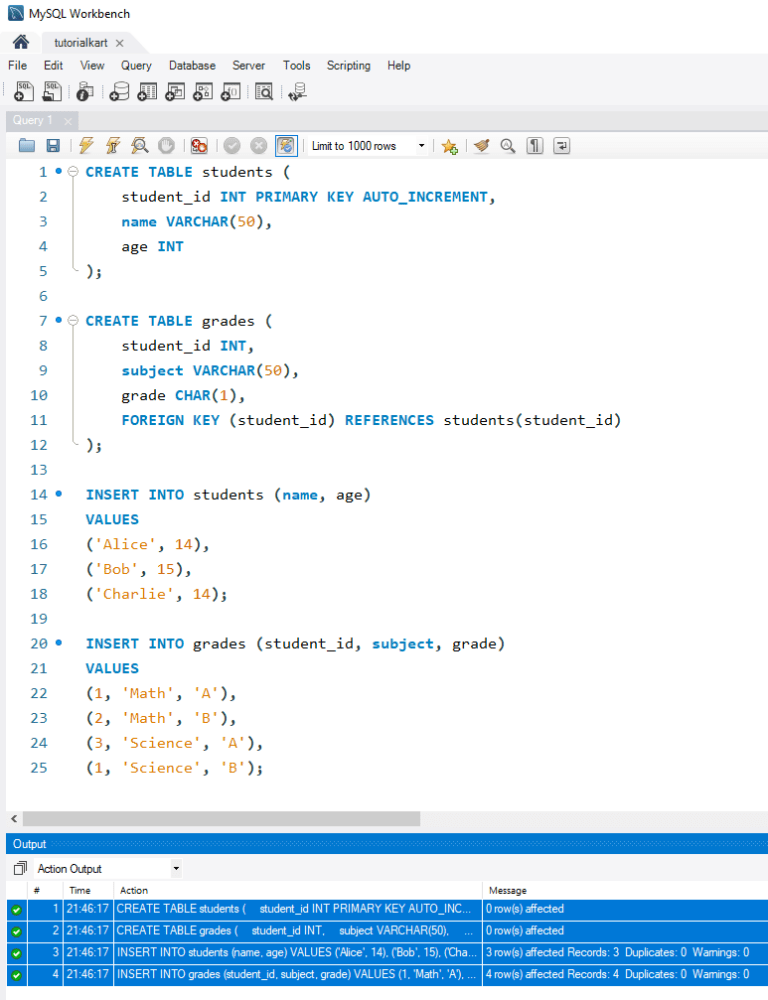Select output row 4 INSERT INTO grades
Screen dimensions: 768x1000
click(x=387, y=974)
